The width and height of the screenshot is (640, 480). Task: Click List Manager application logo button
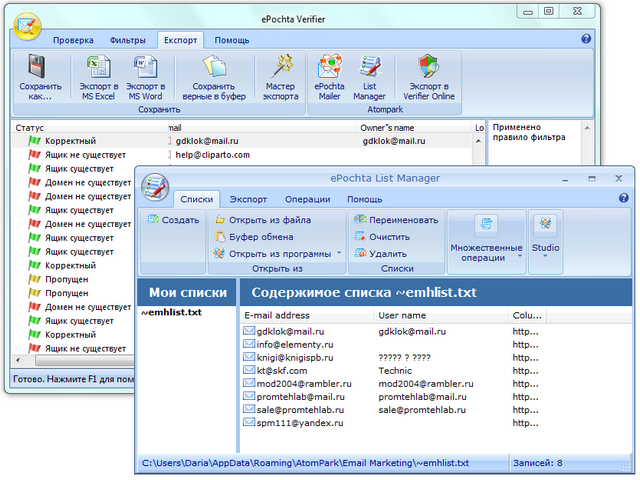click(x=155, y=187)
